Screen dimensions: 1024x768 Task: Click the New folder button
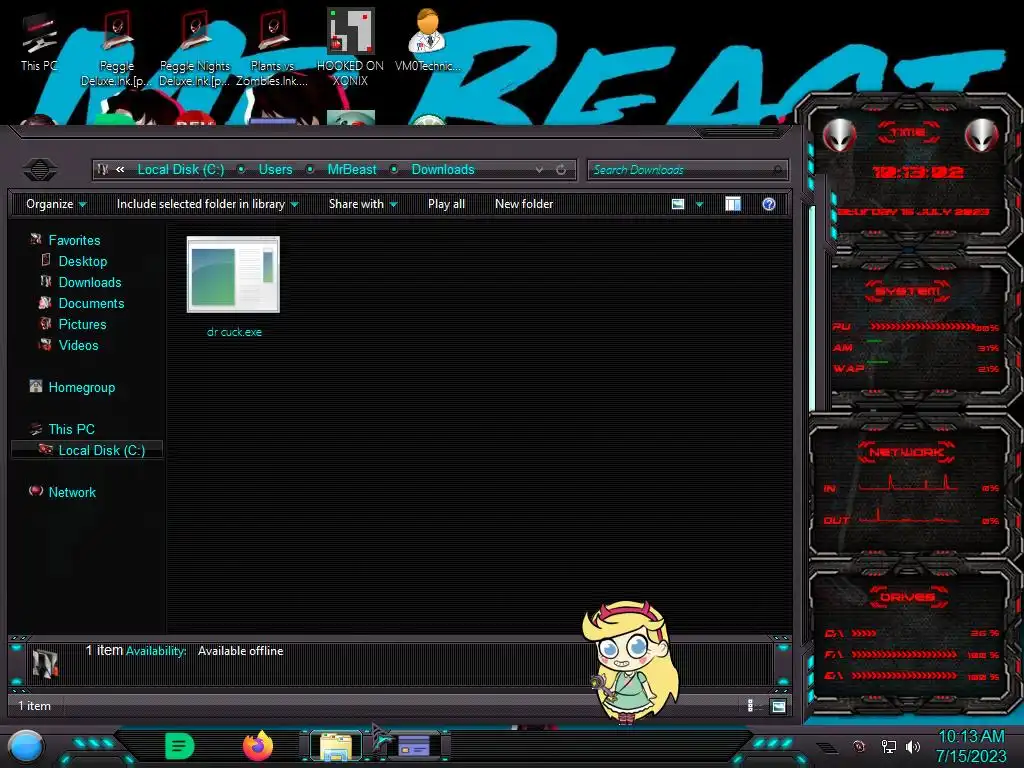pyautogui.click(x=524, y=204)
